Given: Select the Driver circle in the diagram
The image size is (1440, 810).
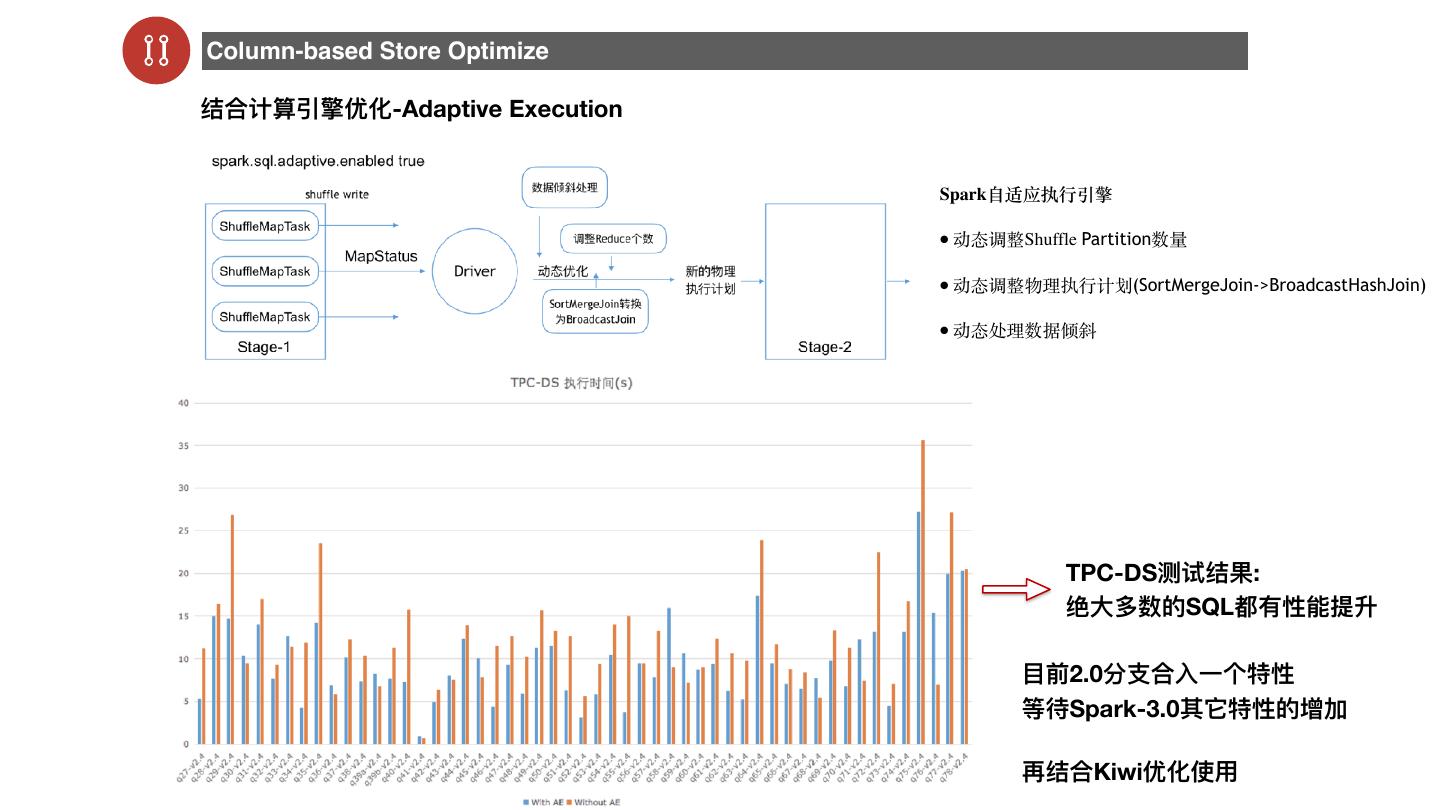Looking at the screenshot, I should [x=474, y=271].
